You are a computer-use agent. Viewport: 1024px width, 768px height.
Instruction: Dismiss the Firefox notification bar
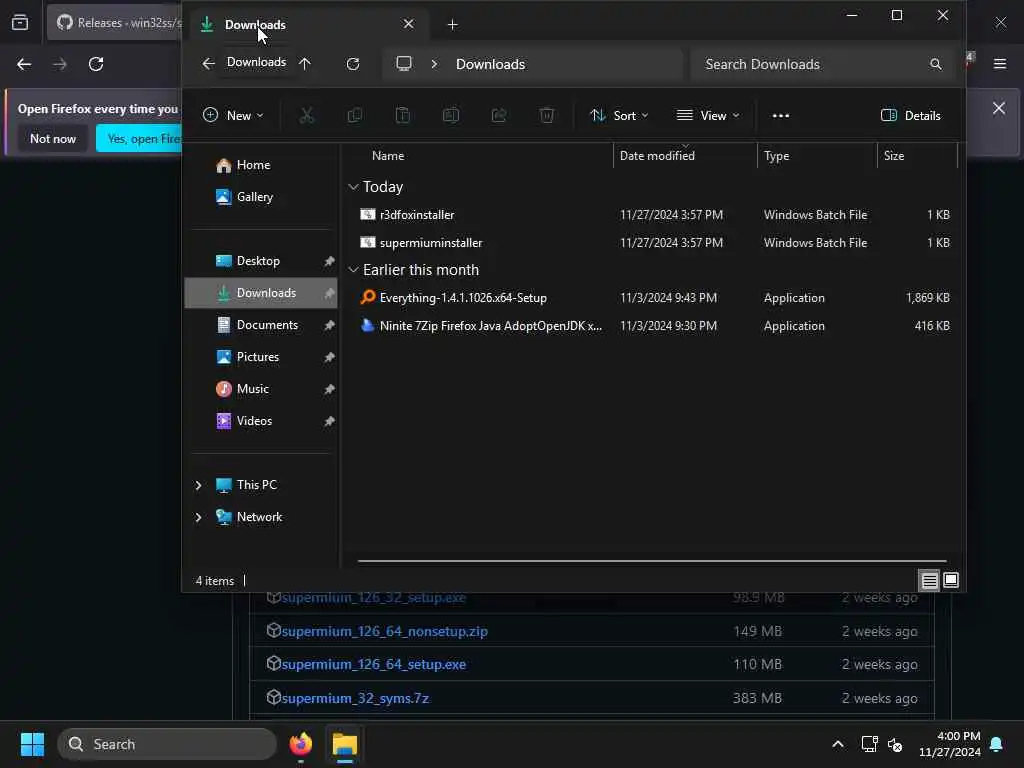click(999, 108)
